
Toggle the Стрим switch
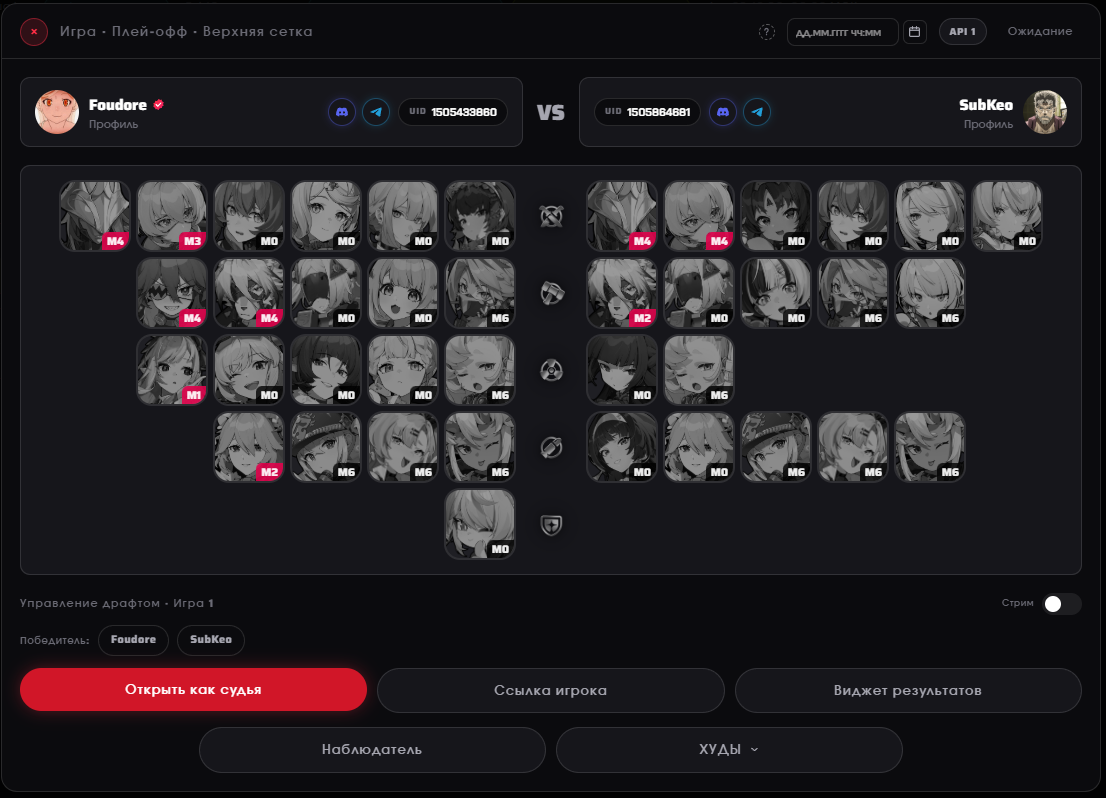click(x=1062, y=603)
